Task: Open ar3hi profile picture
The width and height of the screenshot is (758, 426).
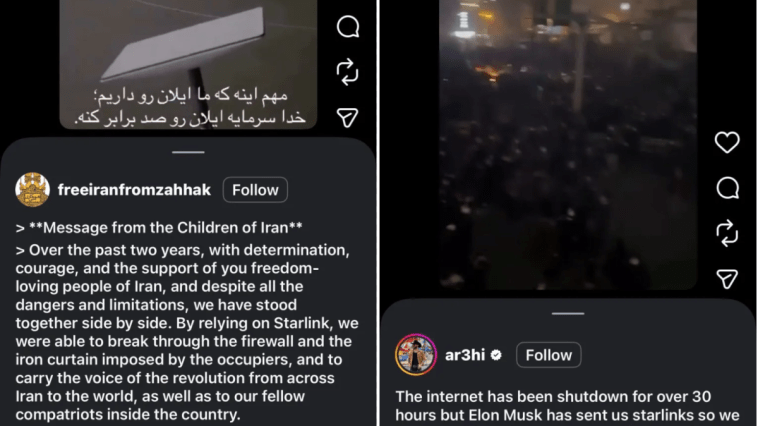Action: click(x=416, y=354)
